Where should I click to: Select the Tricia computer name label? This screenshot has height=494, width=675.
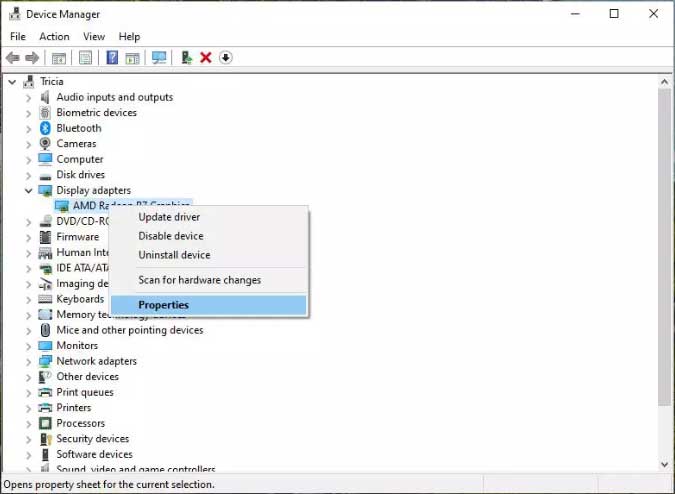[52, 81]
